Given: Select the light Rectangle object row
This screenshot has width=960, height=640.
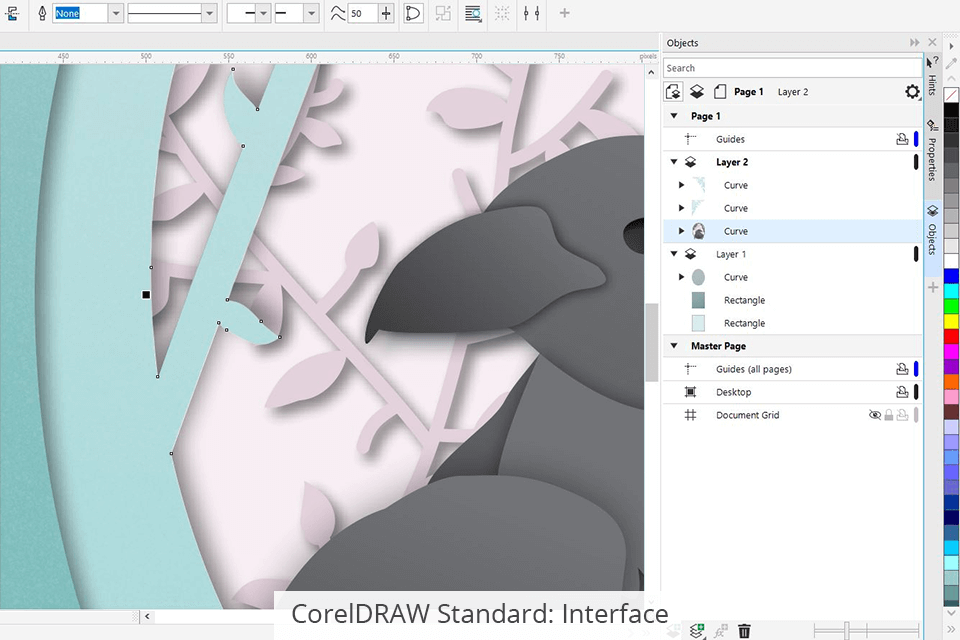Looking at the screenshot, I should pyautogui.click(x=793, y=323).
